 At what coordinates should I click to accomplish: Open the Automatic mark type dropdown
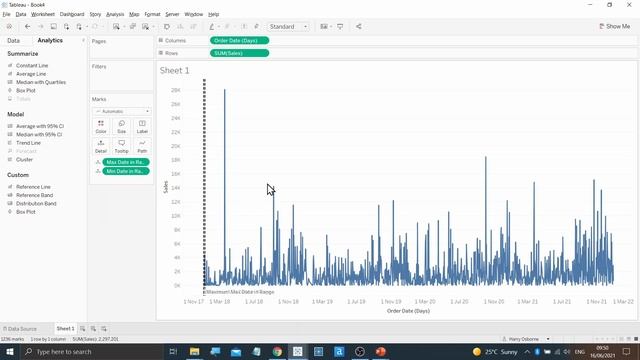[x=122, y=111]
